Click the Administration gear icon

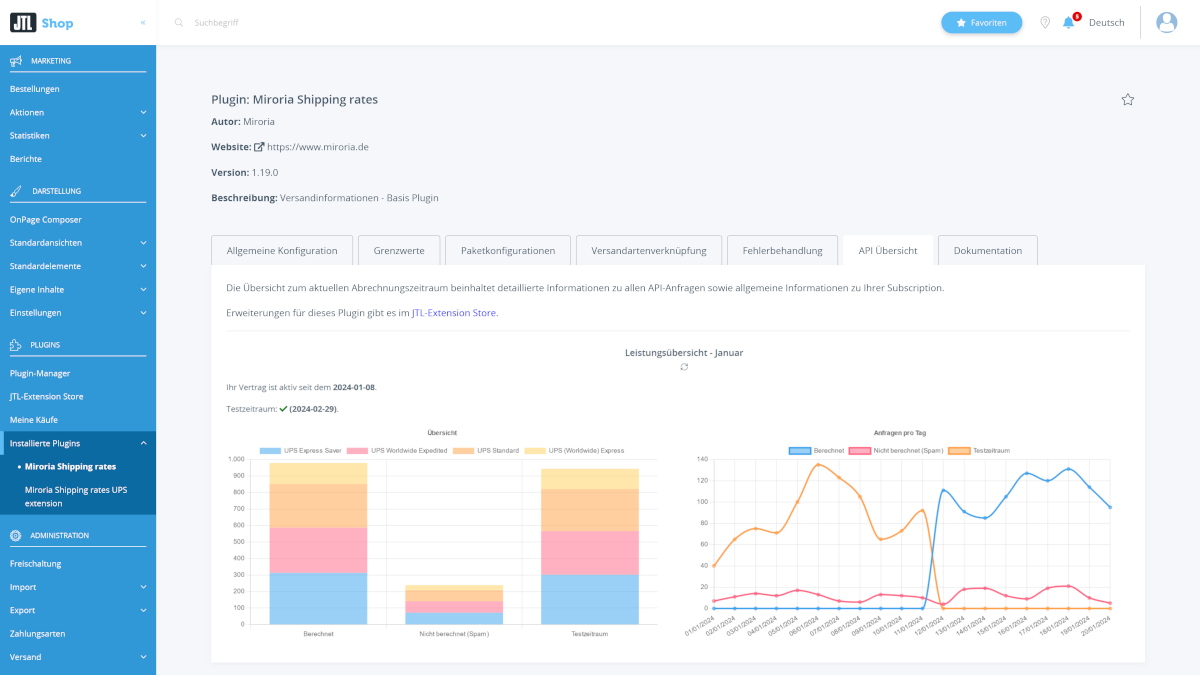click(16, 536)
